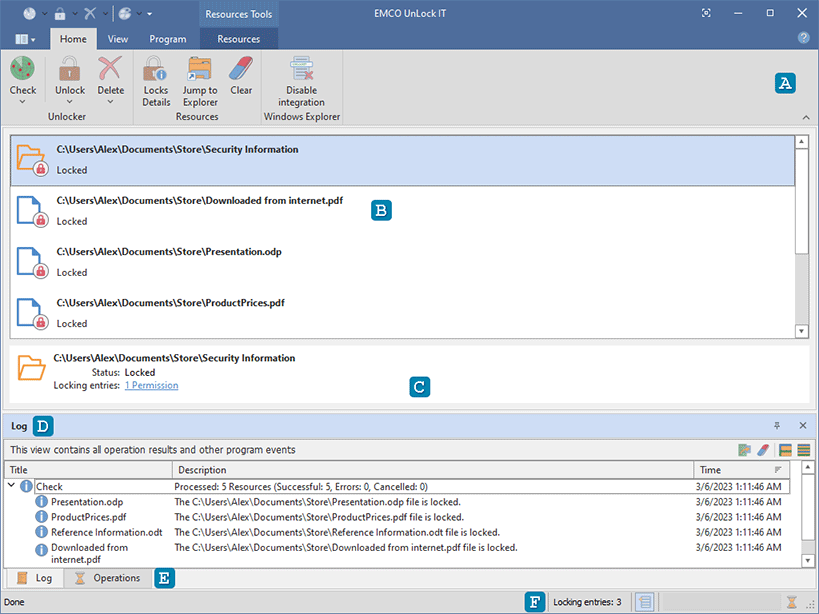Screen dimensions: 819x614
Task: Collapse the ribbon with the chevron
Action: 805,117
